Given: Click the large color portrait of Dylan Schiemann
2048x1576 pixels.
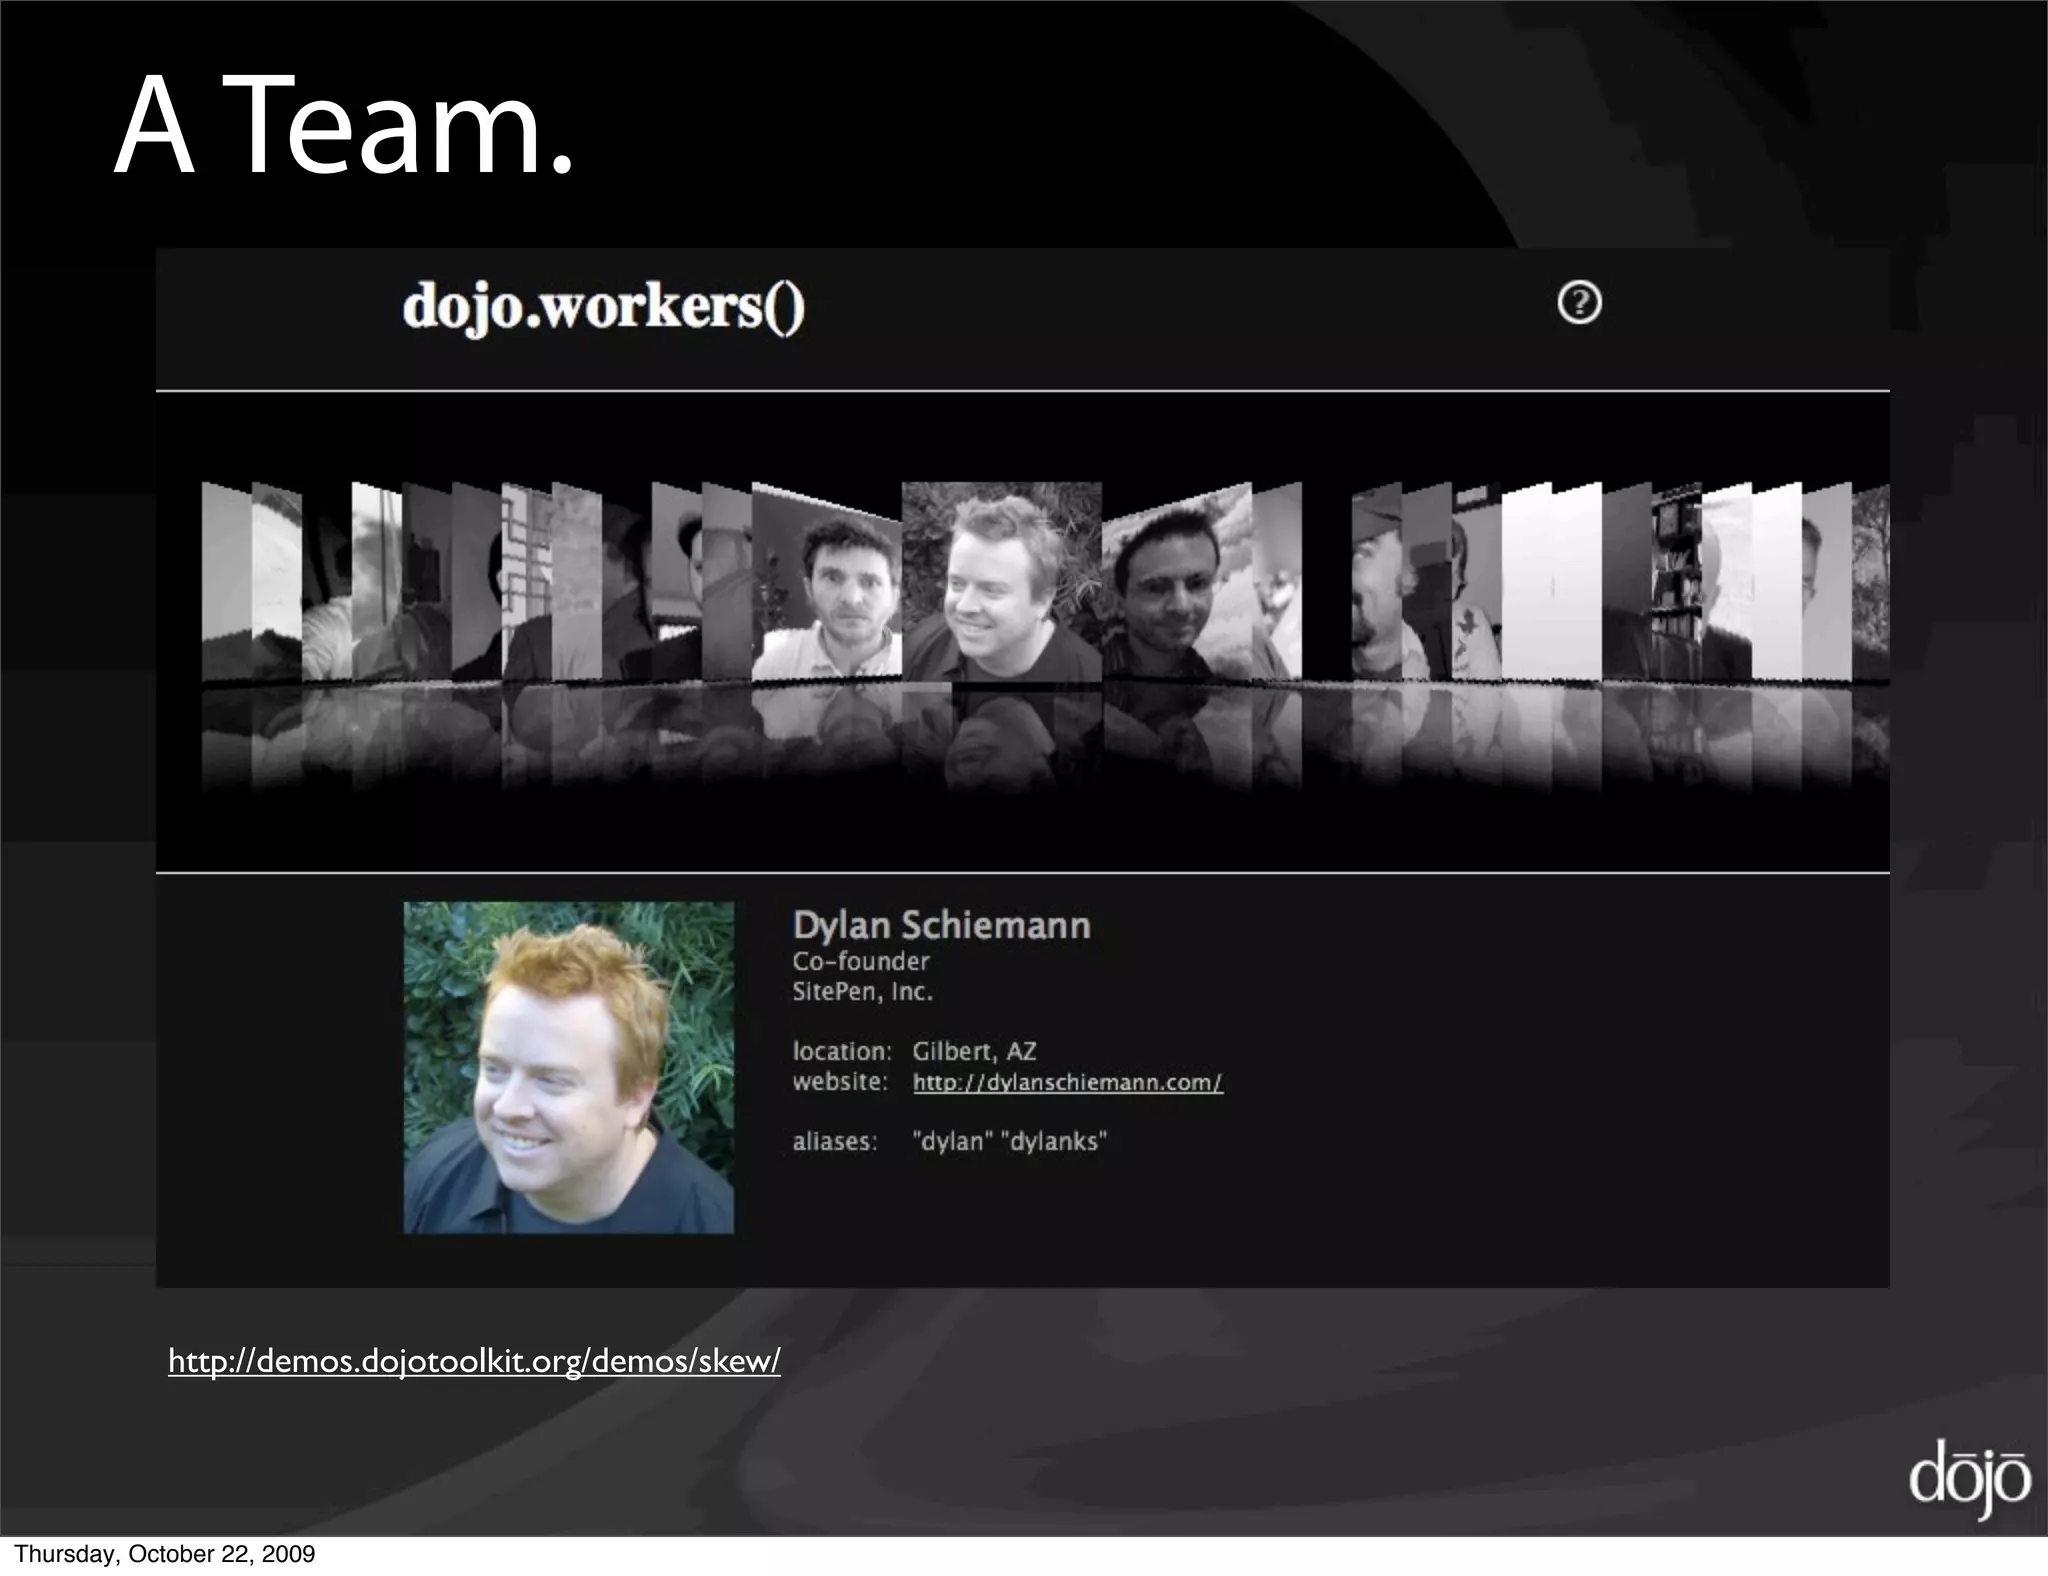Looking at the screenshot, I should tap(568, 1067).
